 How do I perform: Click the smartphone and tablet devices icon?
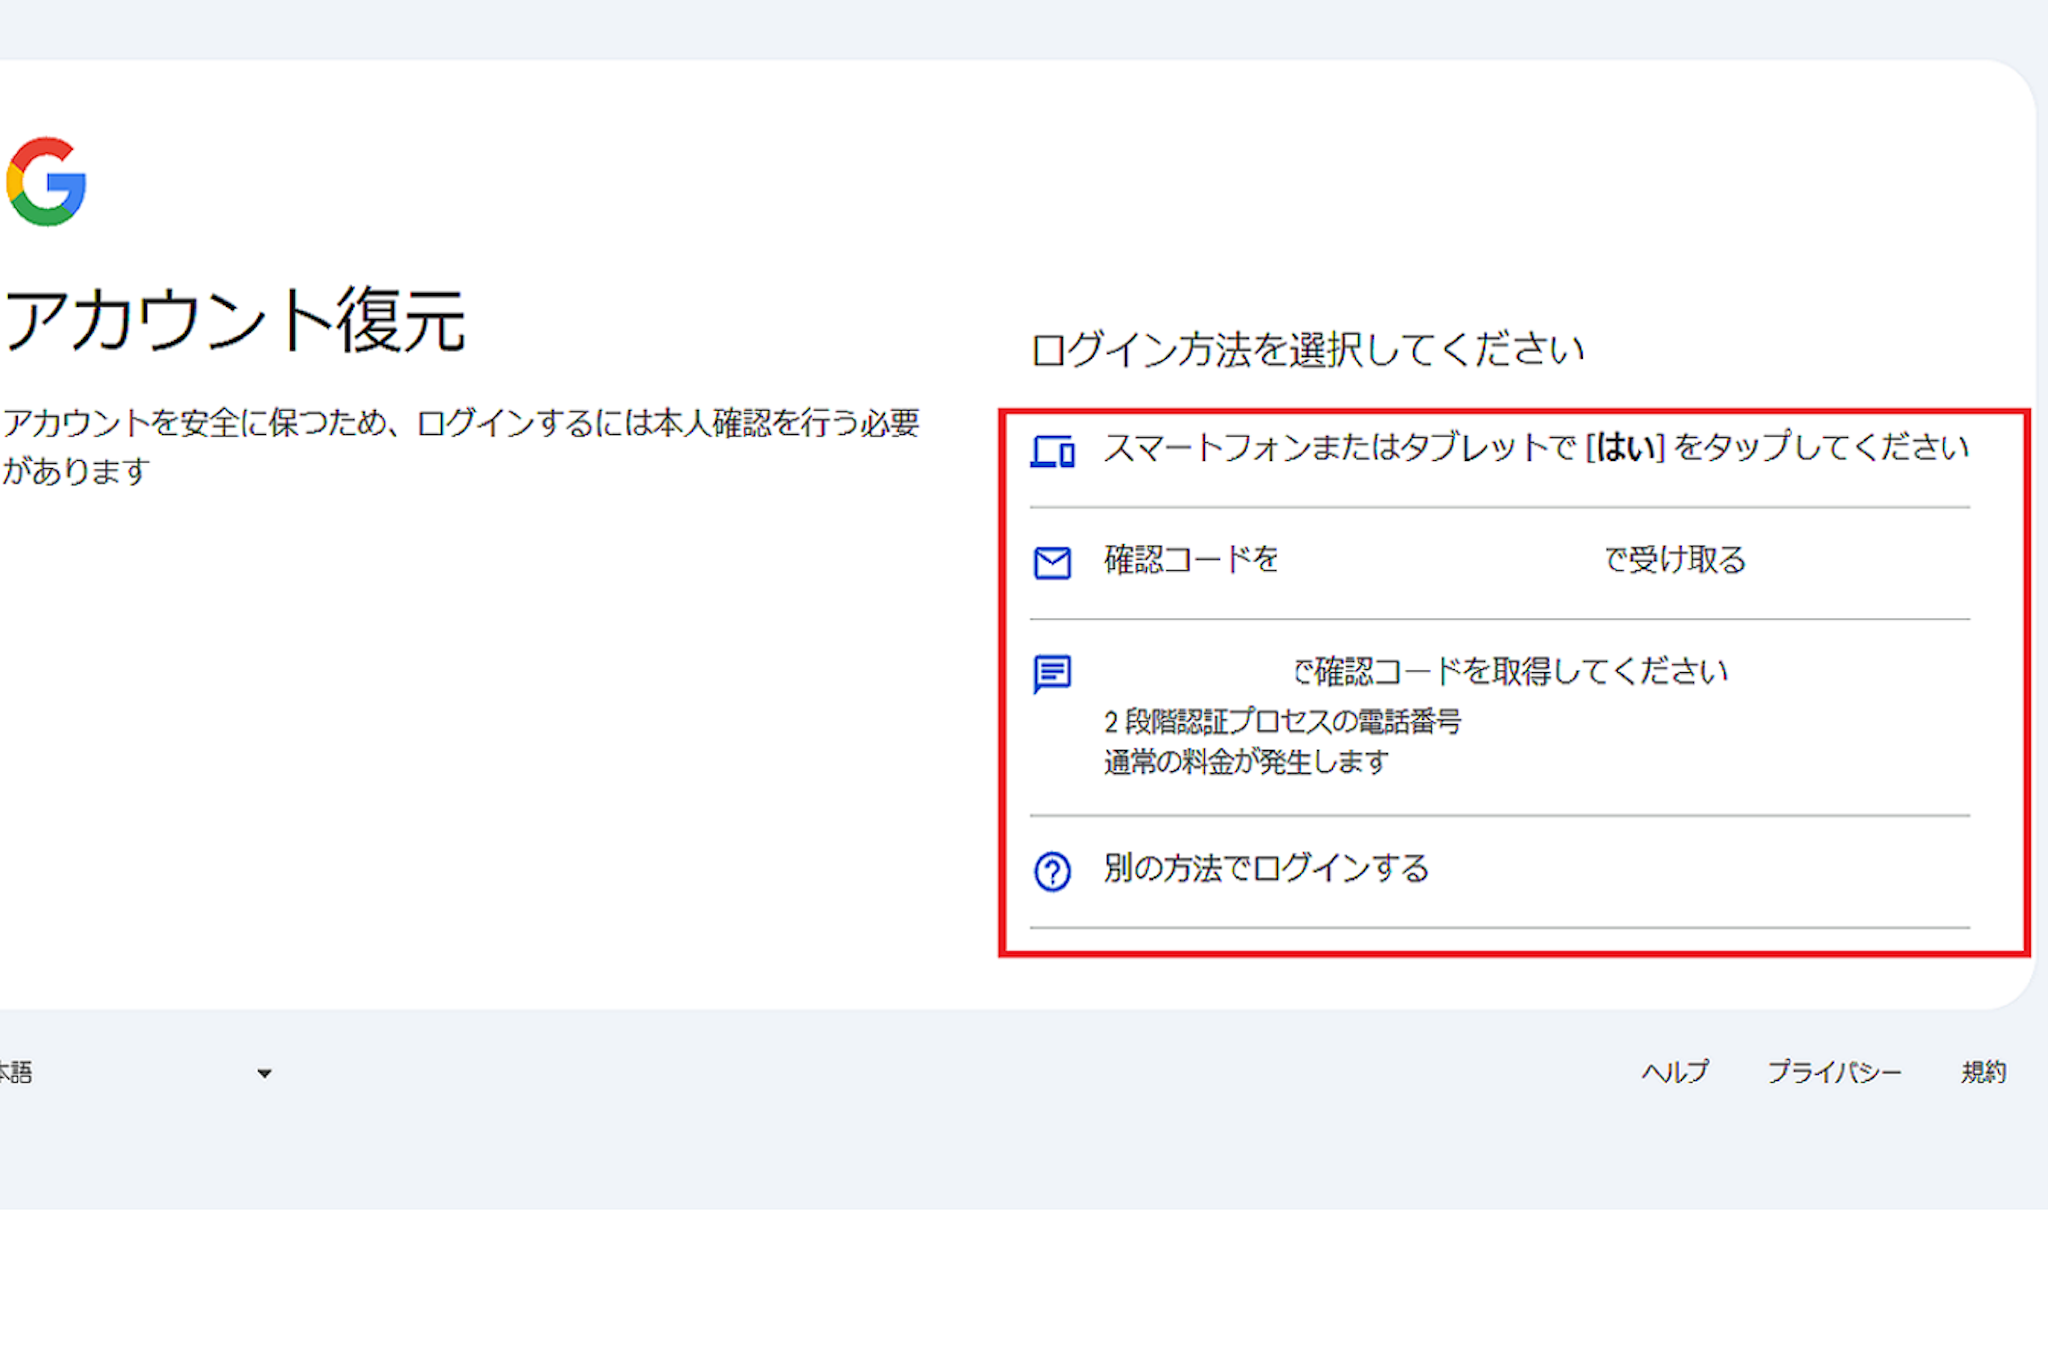[x=1052, y=452]
